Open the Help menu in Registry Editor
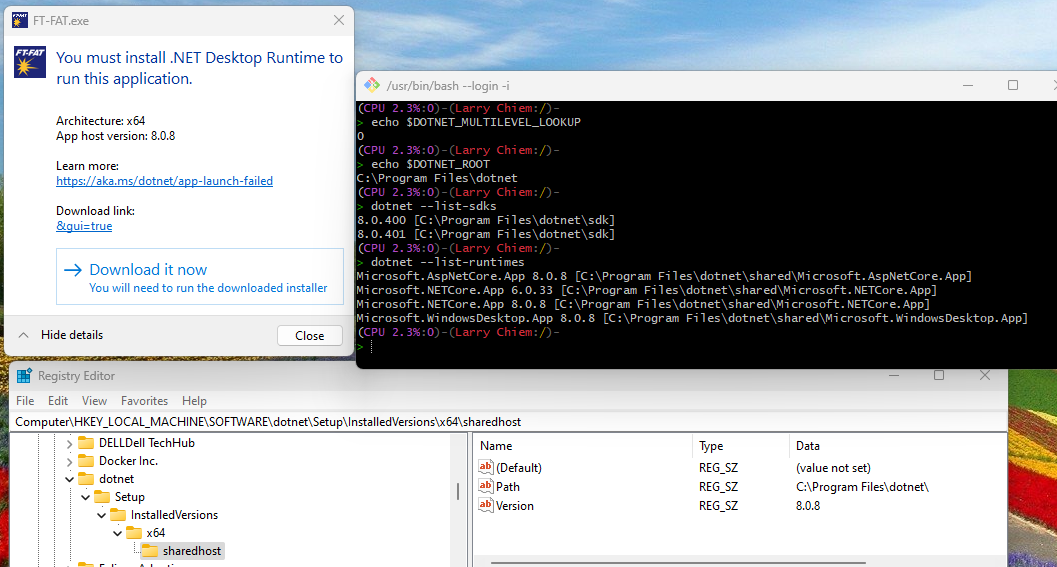Image resolution: width=1057 pixels, height=567 pixels. [194, 400]
